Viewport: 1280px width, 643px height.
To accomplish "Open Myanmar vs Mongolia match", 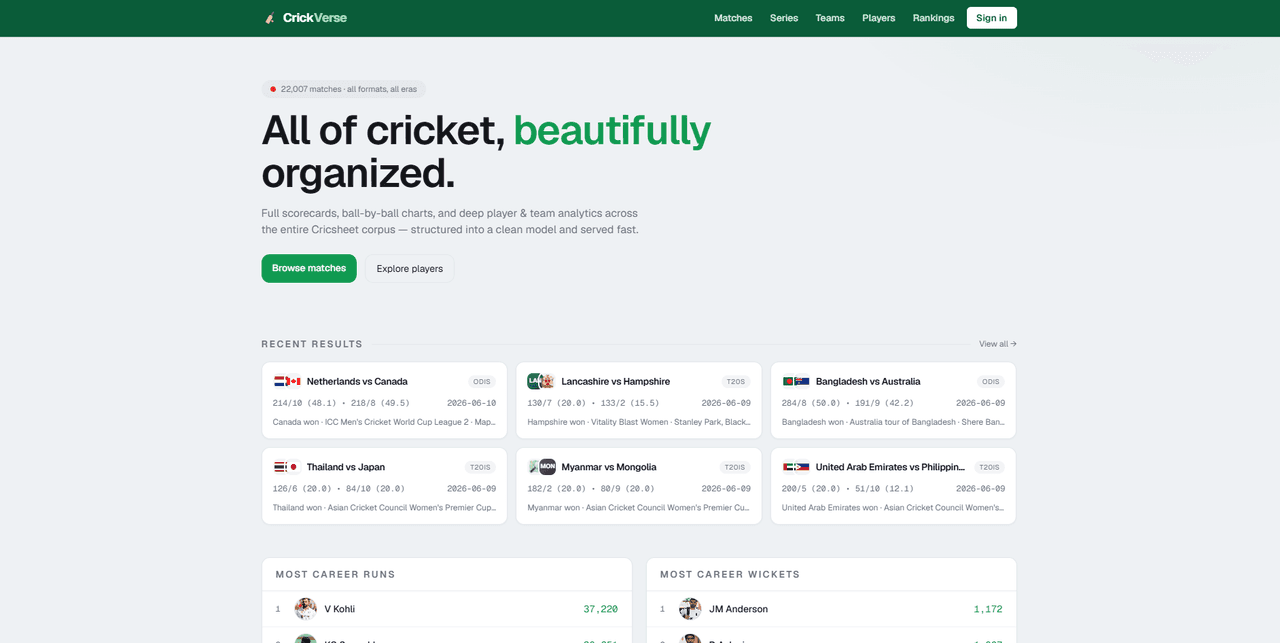I will point(639,486).
